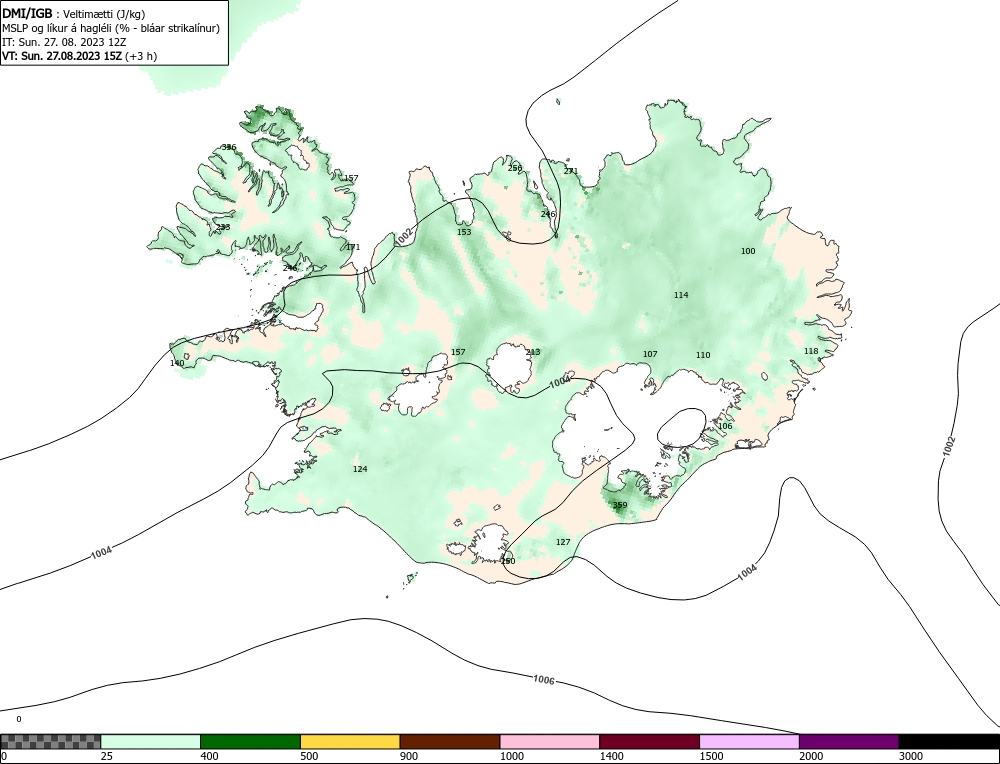Click the legend scale label 1400
Screen dimensions: 1000x764
tap(612, 756)
